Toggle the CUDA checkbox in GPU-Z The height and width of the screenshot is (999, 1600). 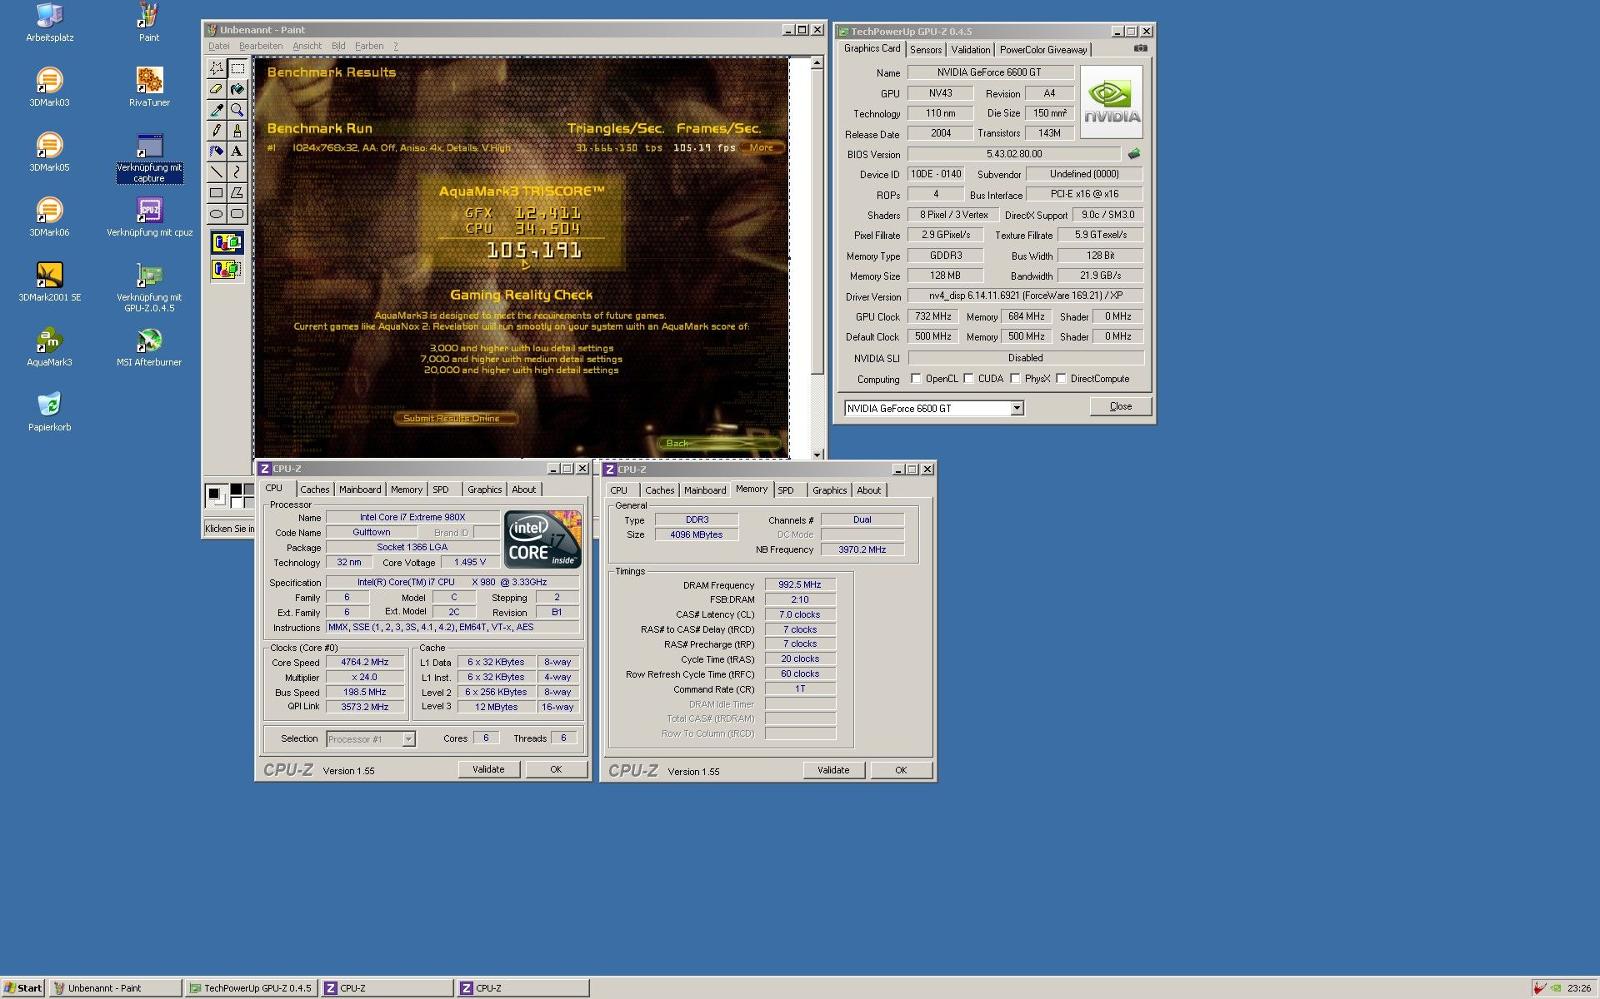tap(968, 379)
